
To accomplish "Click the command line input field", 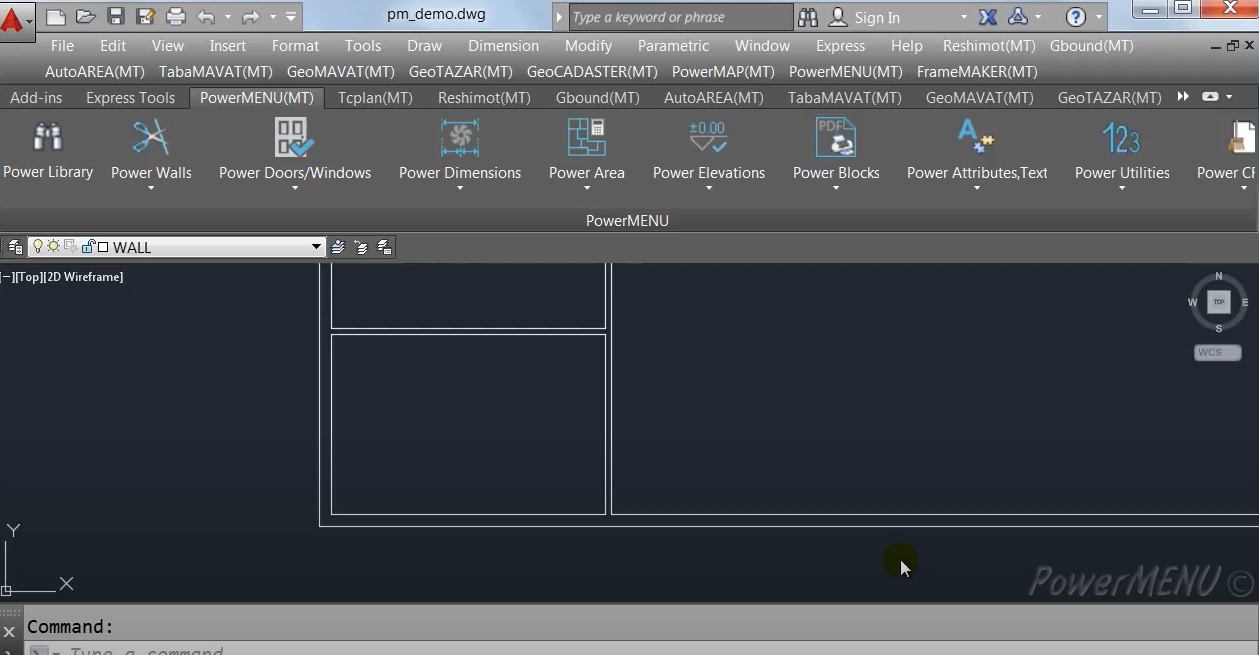I will coord(640,650).
